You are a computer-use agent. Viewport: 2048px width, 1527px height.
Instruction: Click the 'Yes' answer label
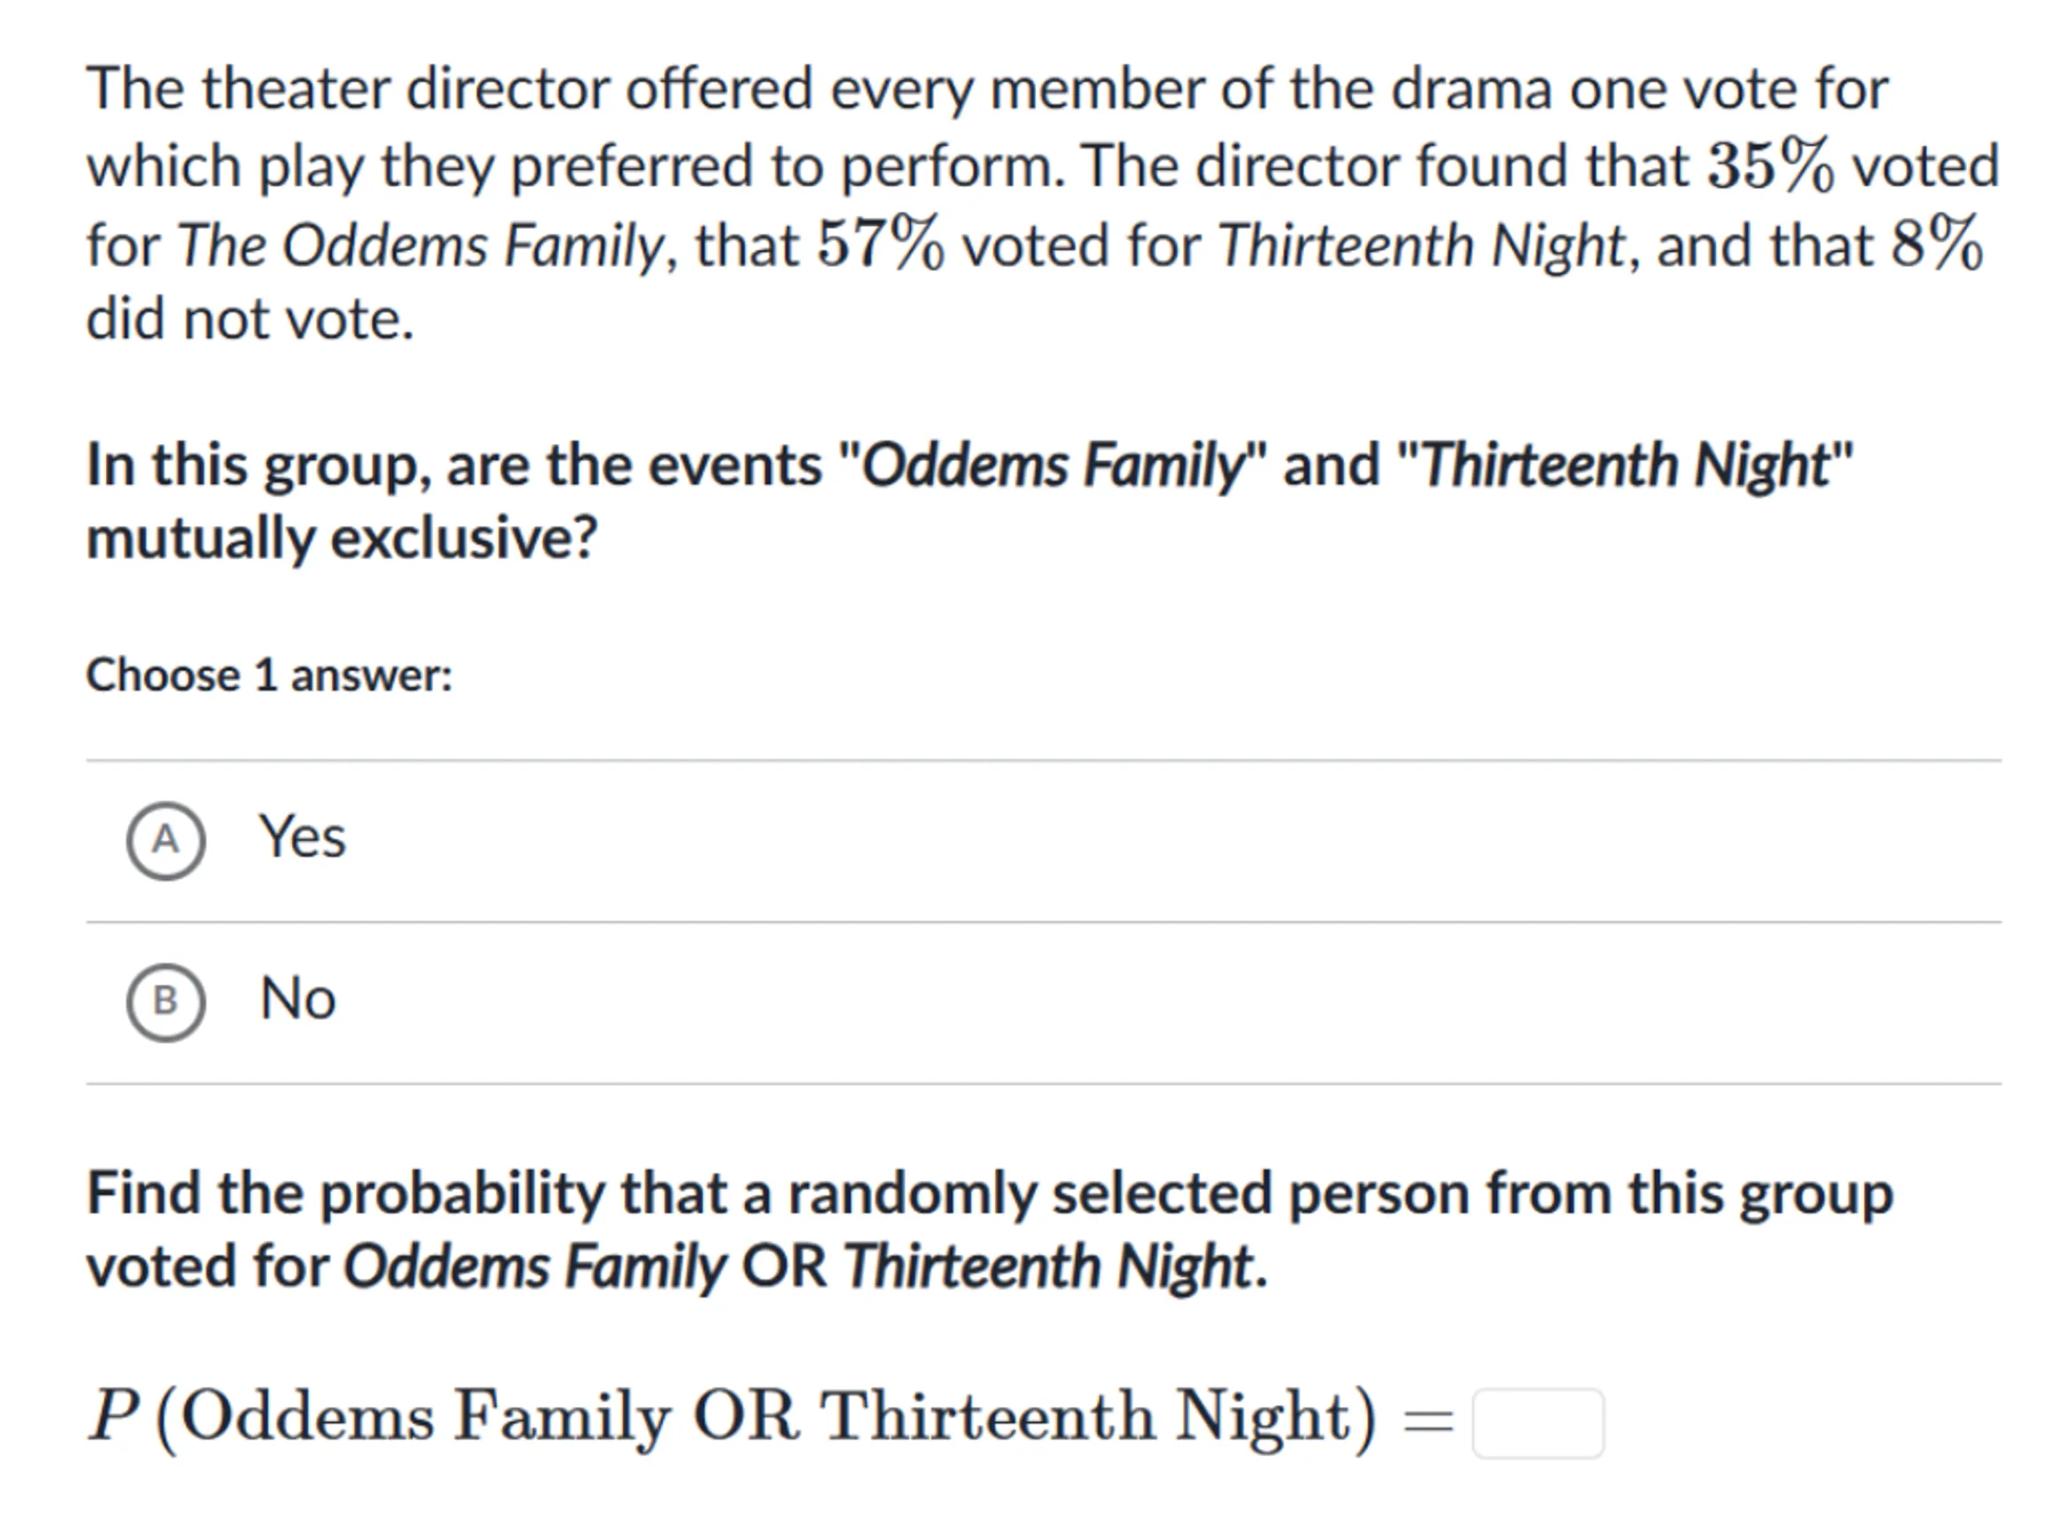pos(302,837)
